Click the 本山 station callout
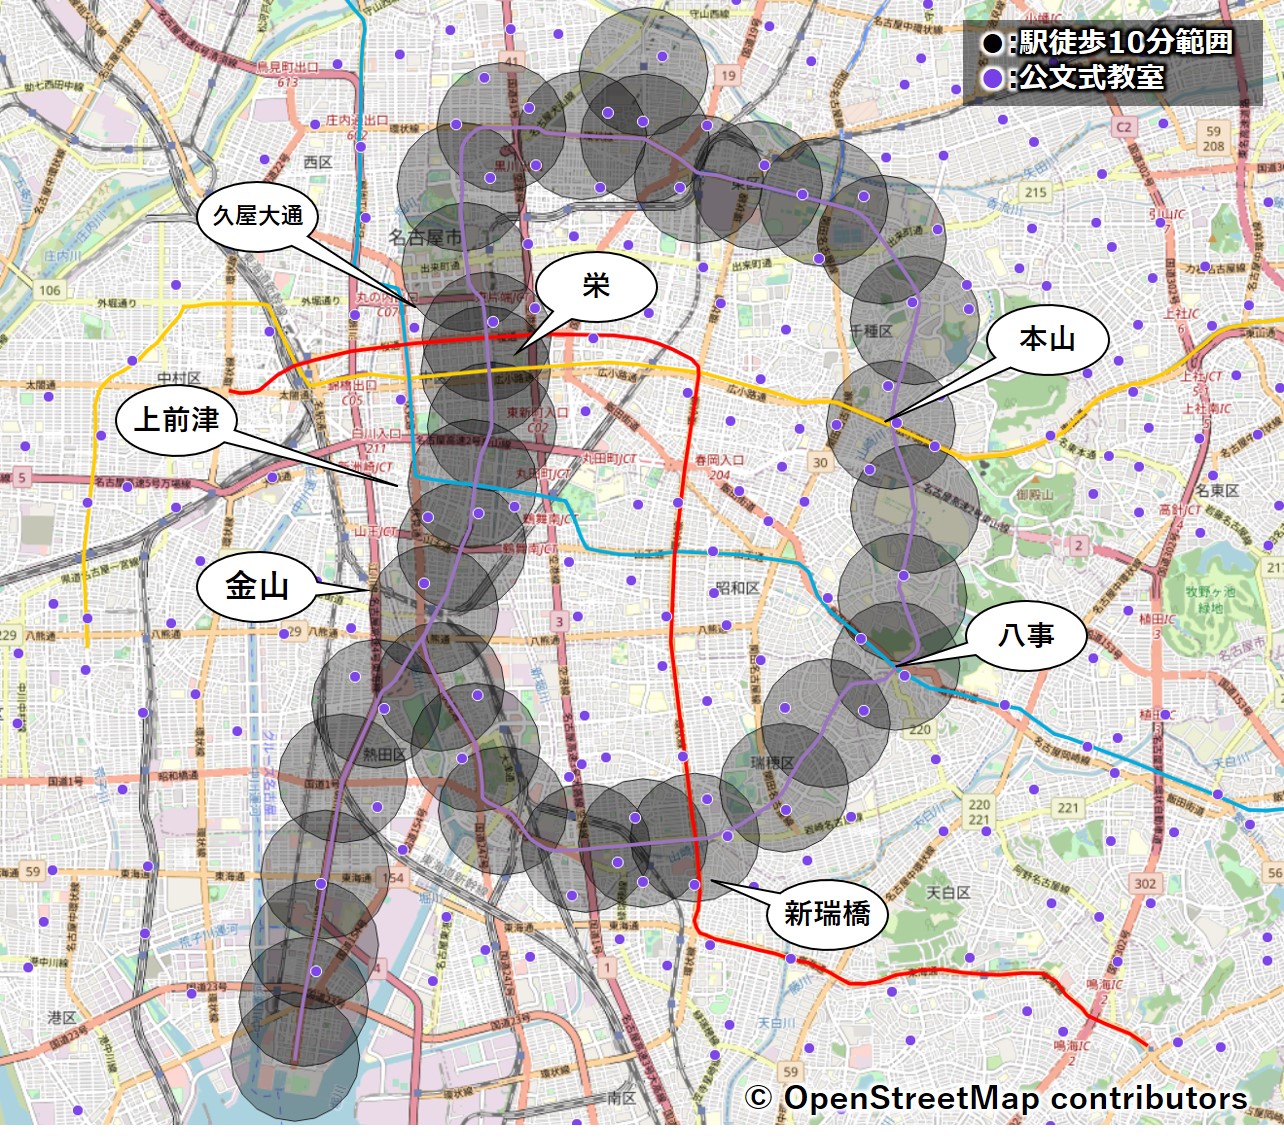The image size is (1284, 1147). pos(1047,340)
